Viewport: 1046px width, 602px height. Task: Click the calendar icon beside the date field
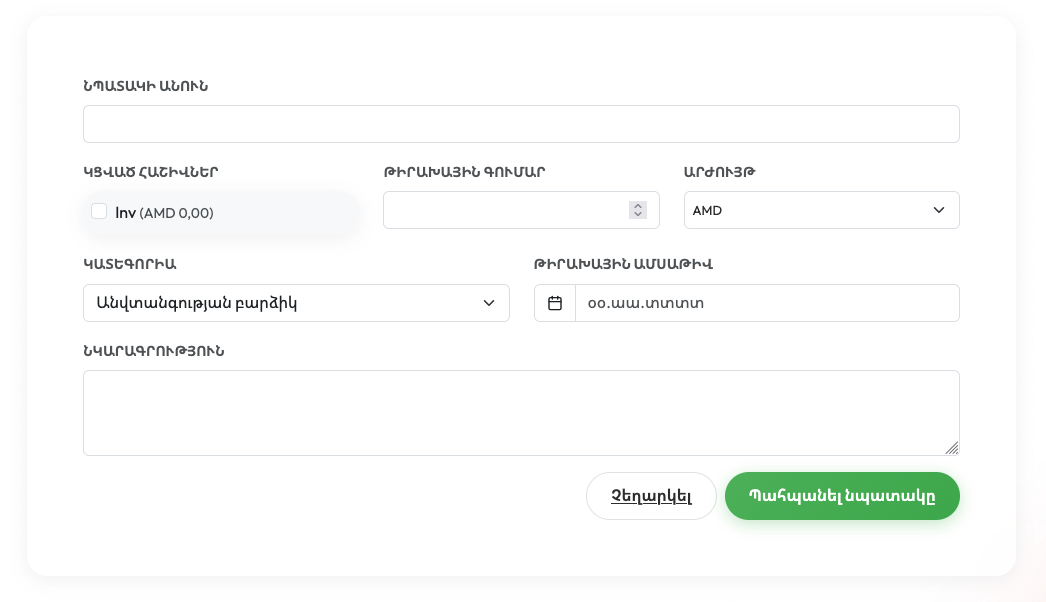(555, 303)
